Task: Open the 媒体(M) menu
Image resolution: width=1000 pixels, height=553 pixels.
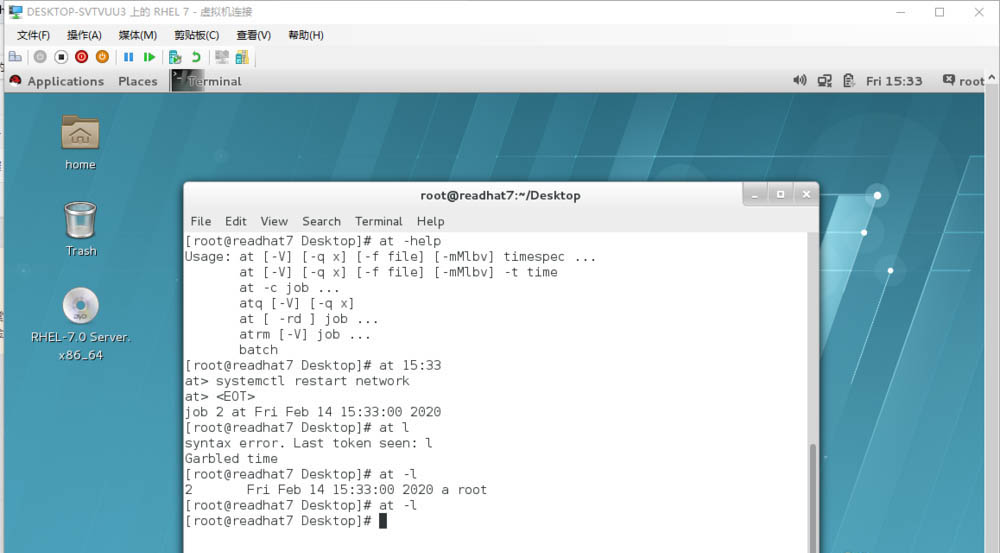Action: pos(137,35)
